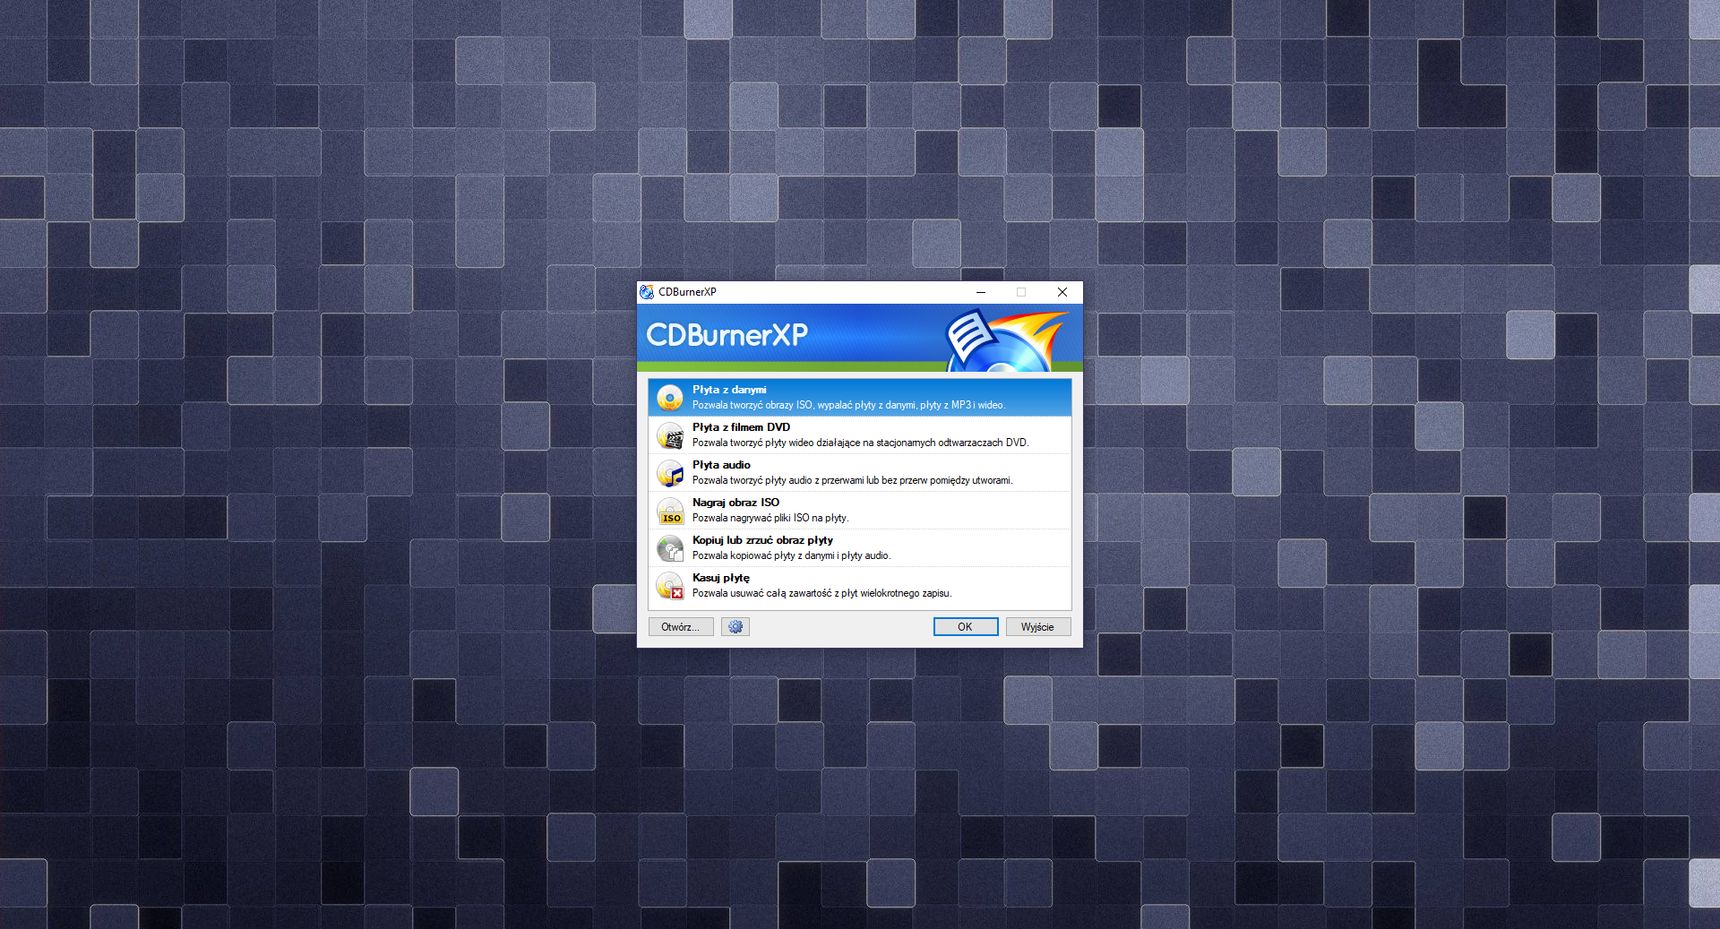Select the data disc icon (Płyta z danymi)
Screen dimensions: 1720x929
(x=669, y=397)
